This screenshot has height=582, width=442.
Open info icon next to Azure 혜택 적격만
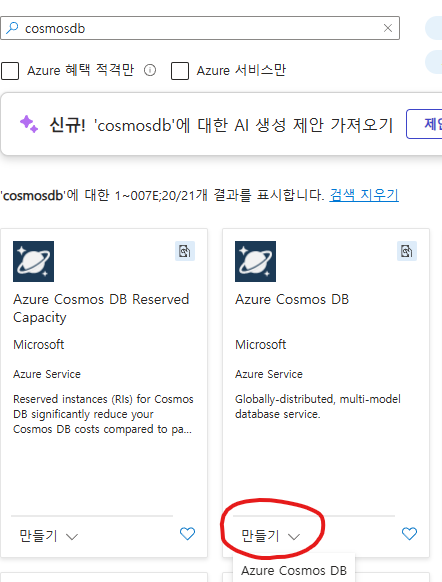click(x=150, y=70)
